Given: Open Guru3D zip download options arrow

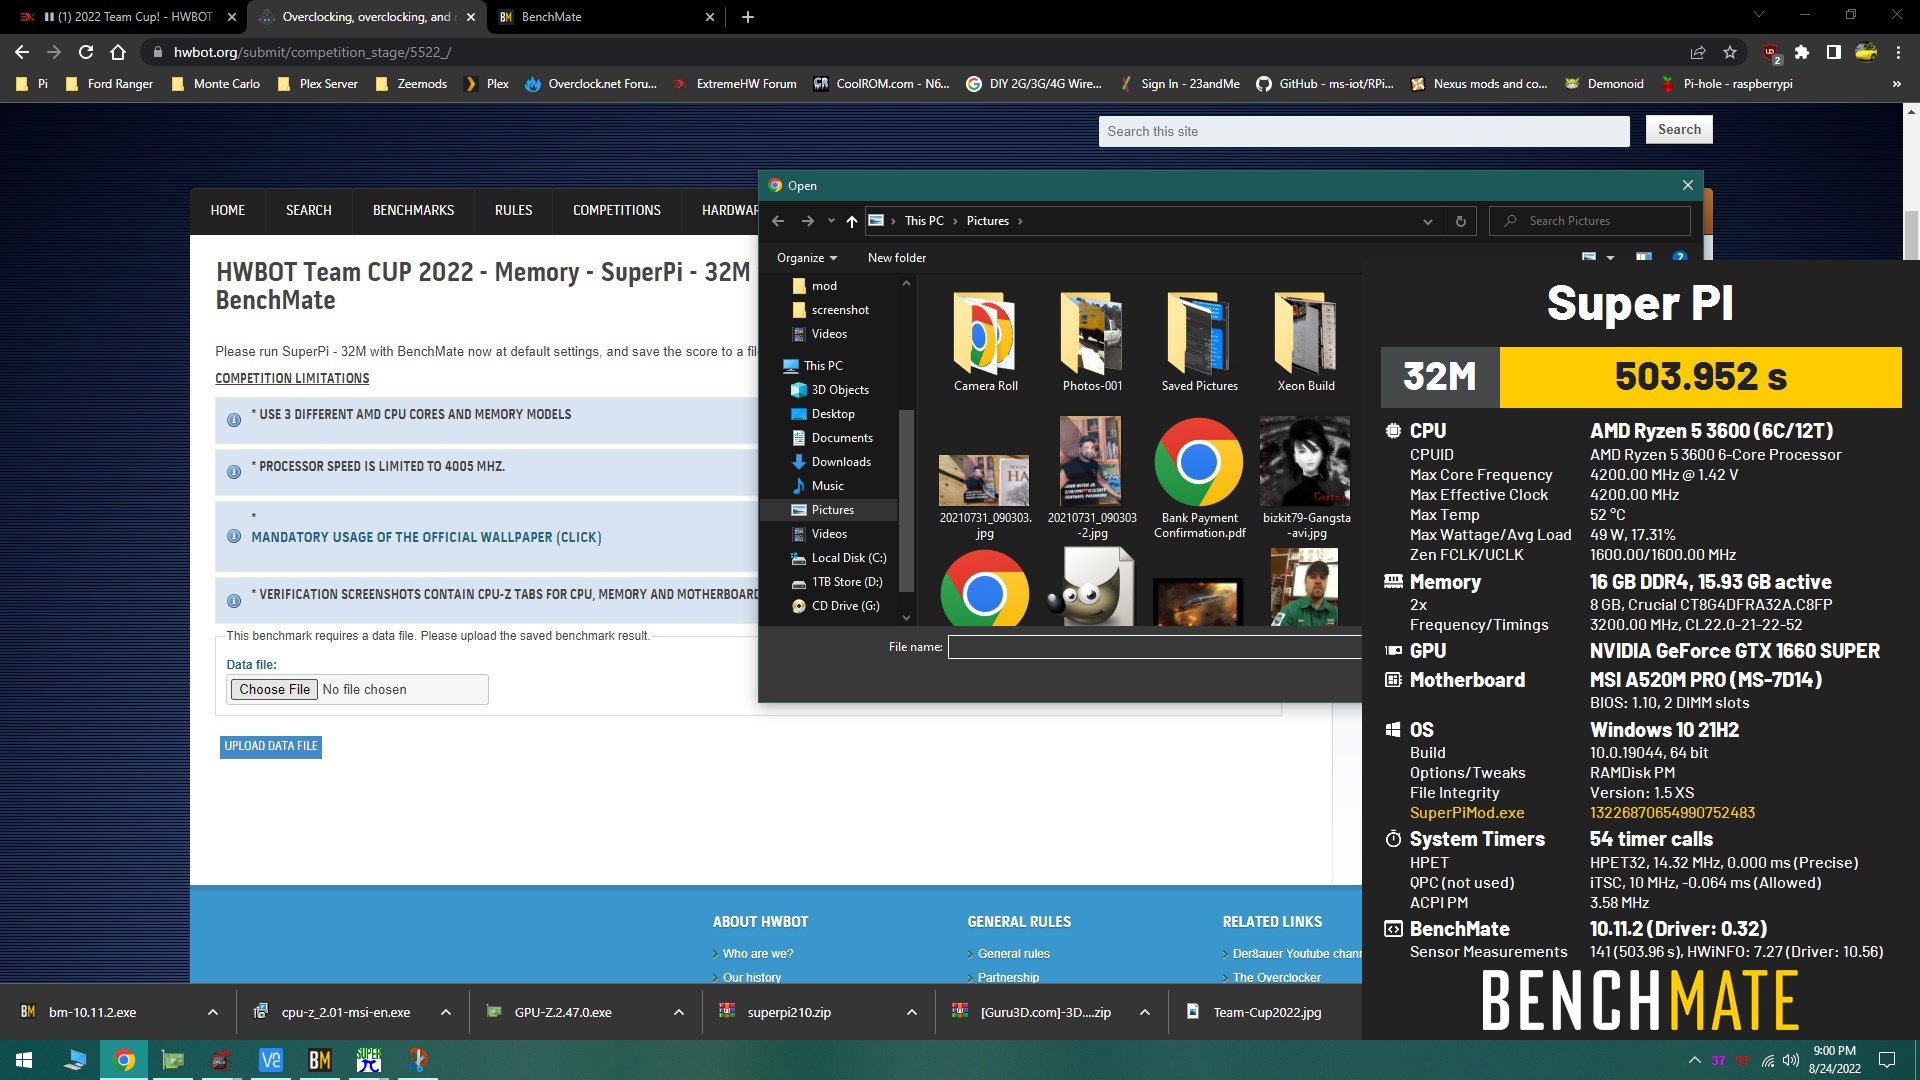Looking at the screenshot, I should (x=1145, y=1013).
